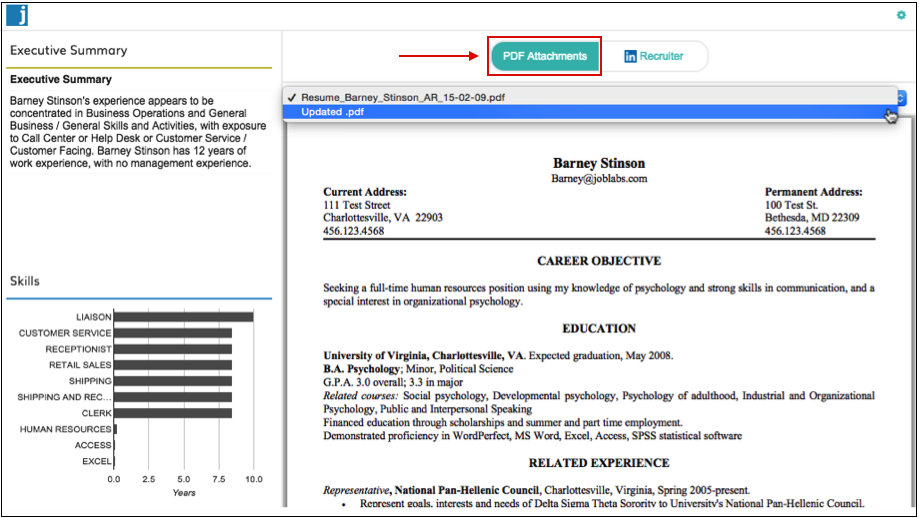Image resolution: width=919 pixels, height=518 pixels.
Task: Click the Executive Summary panel heading
Action: click(x=69, y=50)
